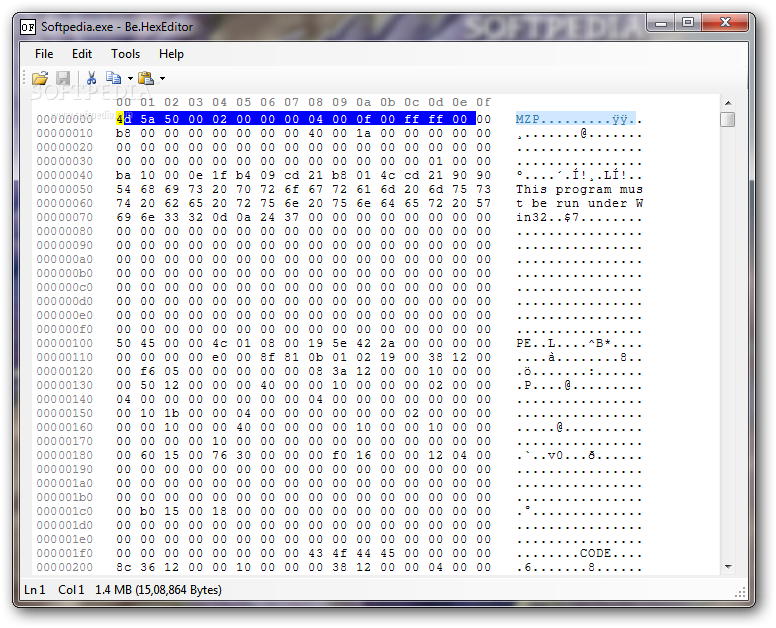Open the File menu
776x628 pixels.
(x=44, y=53)
